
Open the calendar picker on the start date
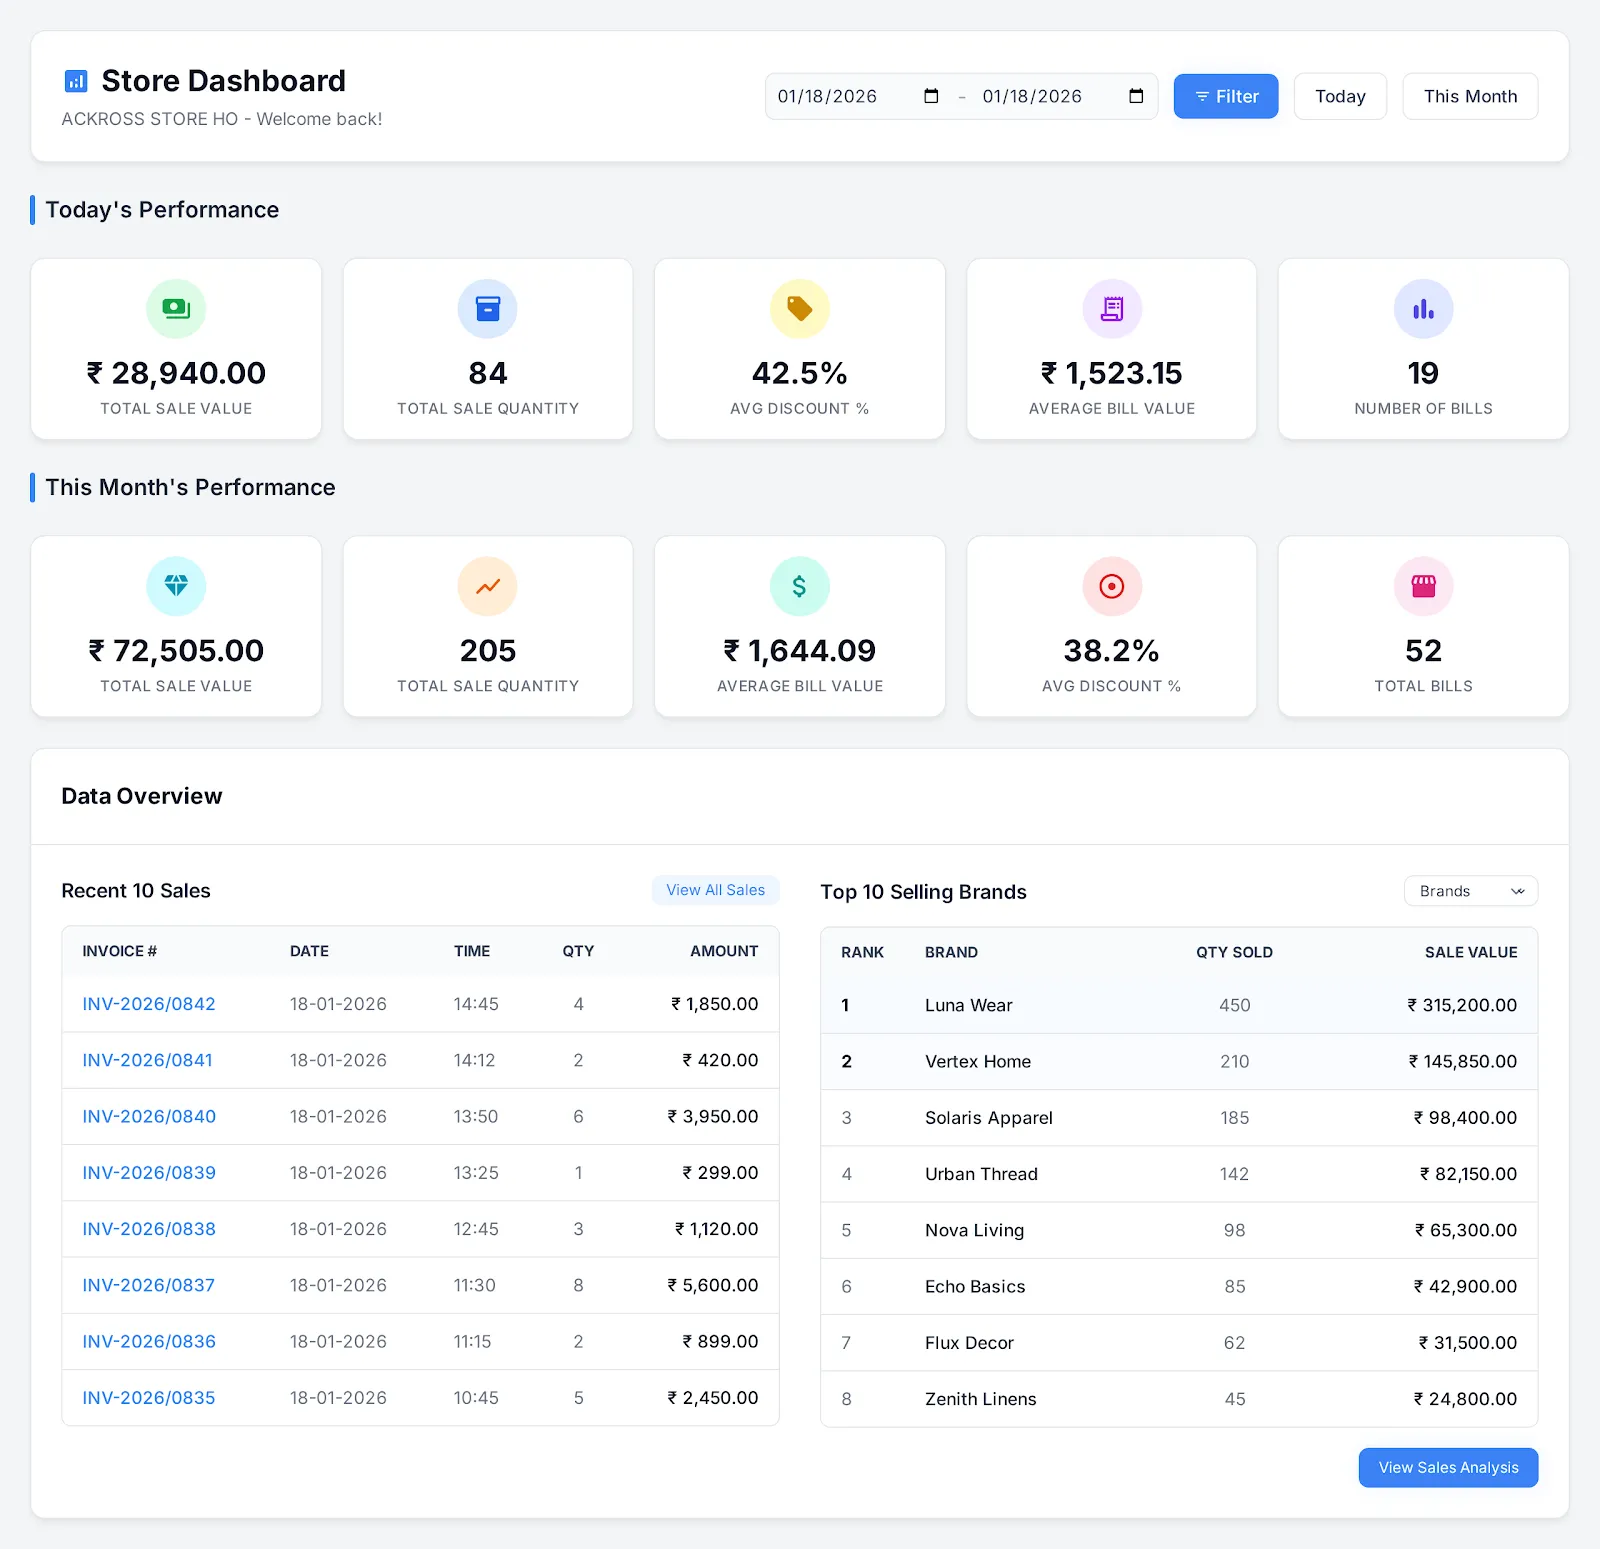point(930,96)
